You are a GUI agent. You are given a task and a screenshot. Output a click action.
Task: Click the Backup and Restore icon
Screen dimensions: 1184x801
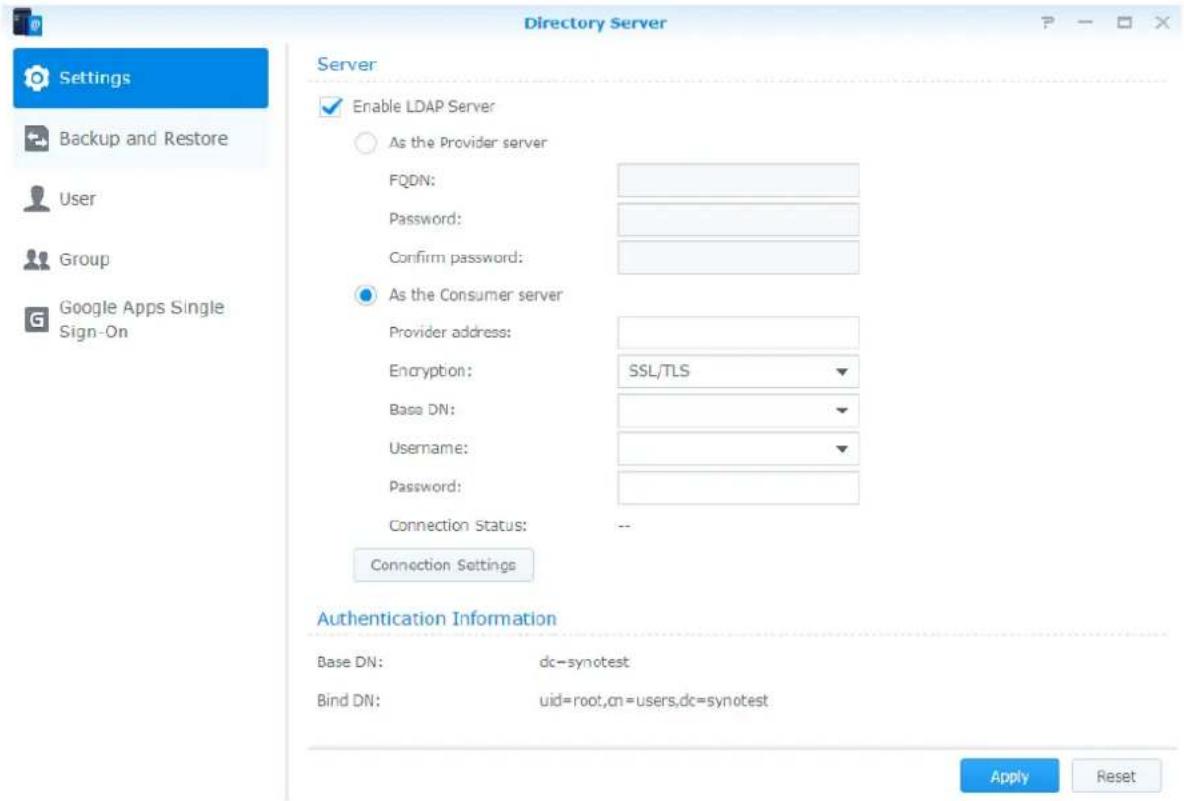pyautogui.click(x=36, y=138)
